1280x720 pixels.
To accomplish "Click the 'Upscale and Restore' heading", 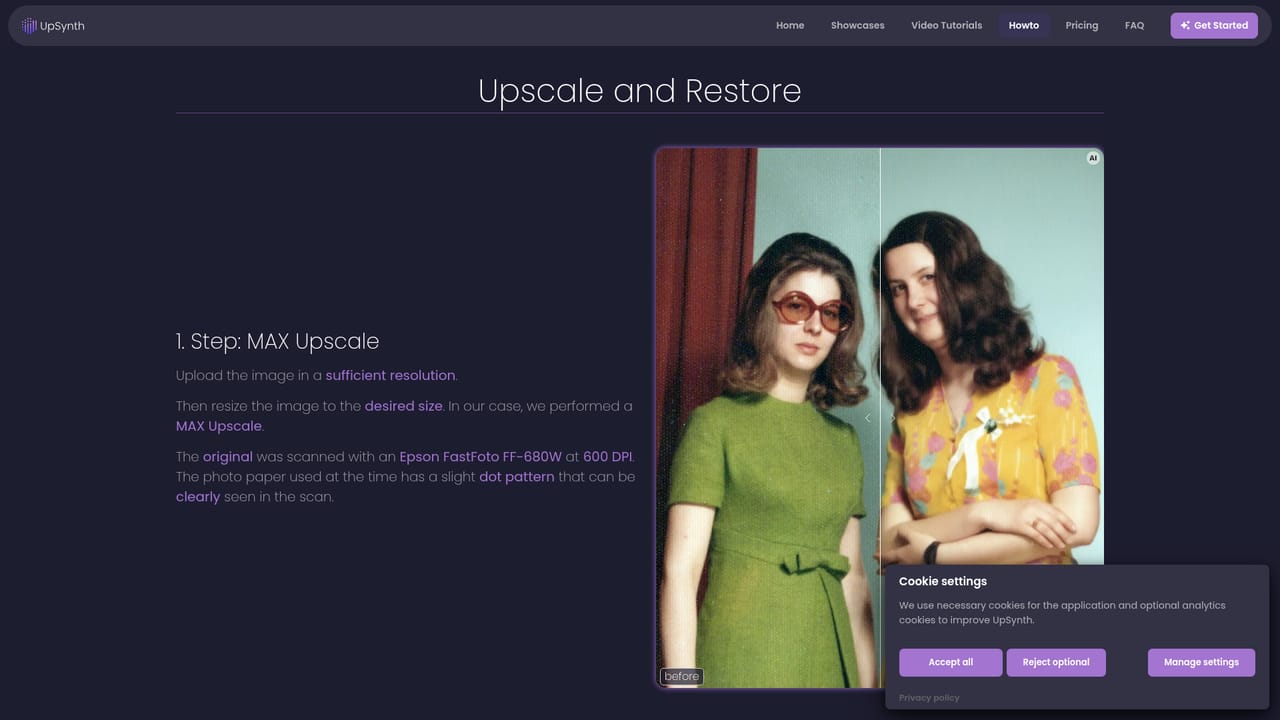I will click(x=640, y=91).
